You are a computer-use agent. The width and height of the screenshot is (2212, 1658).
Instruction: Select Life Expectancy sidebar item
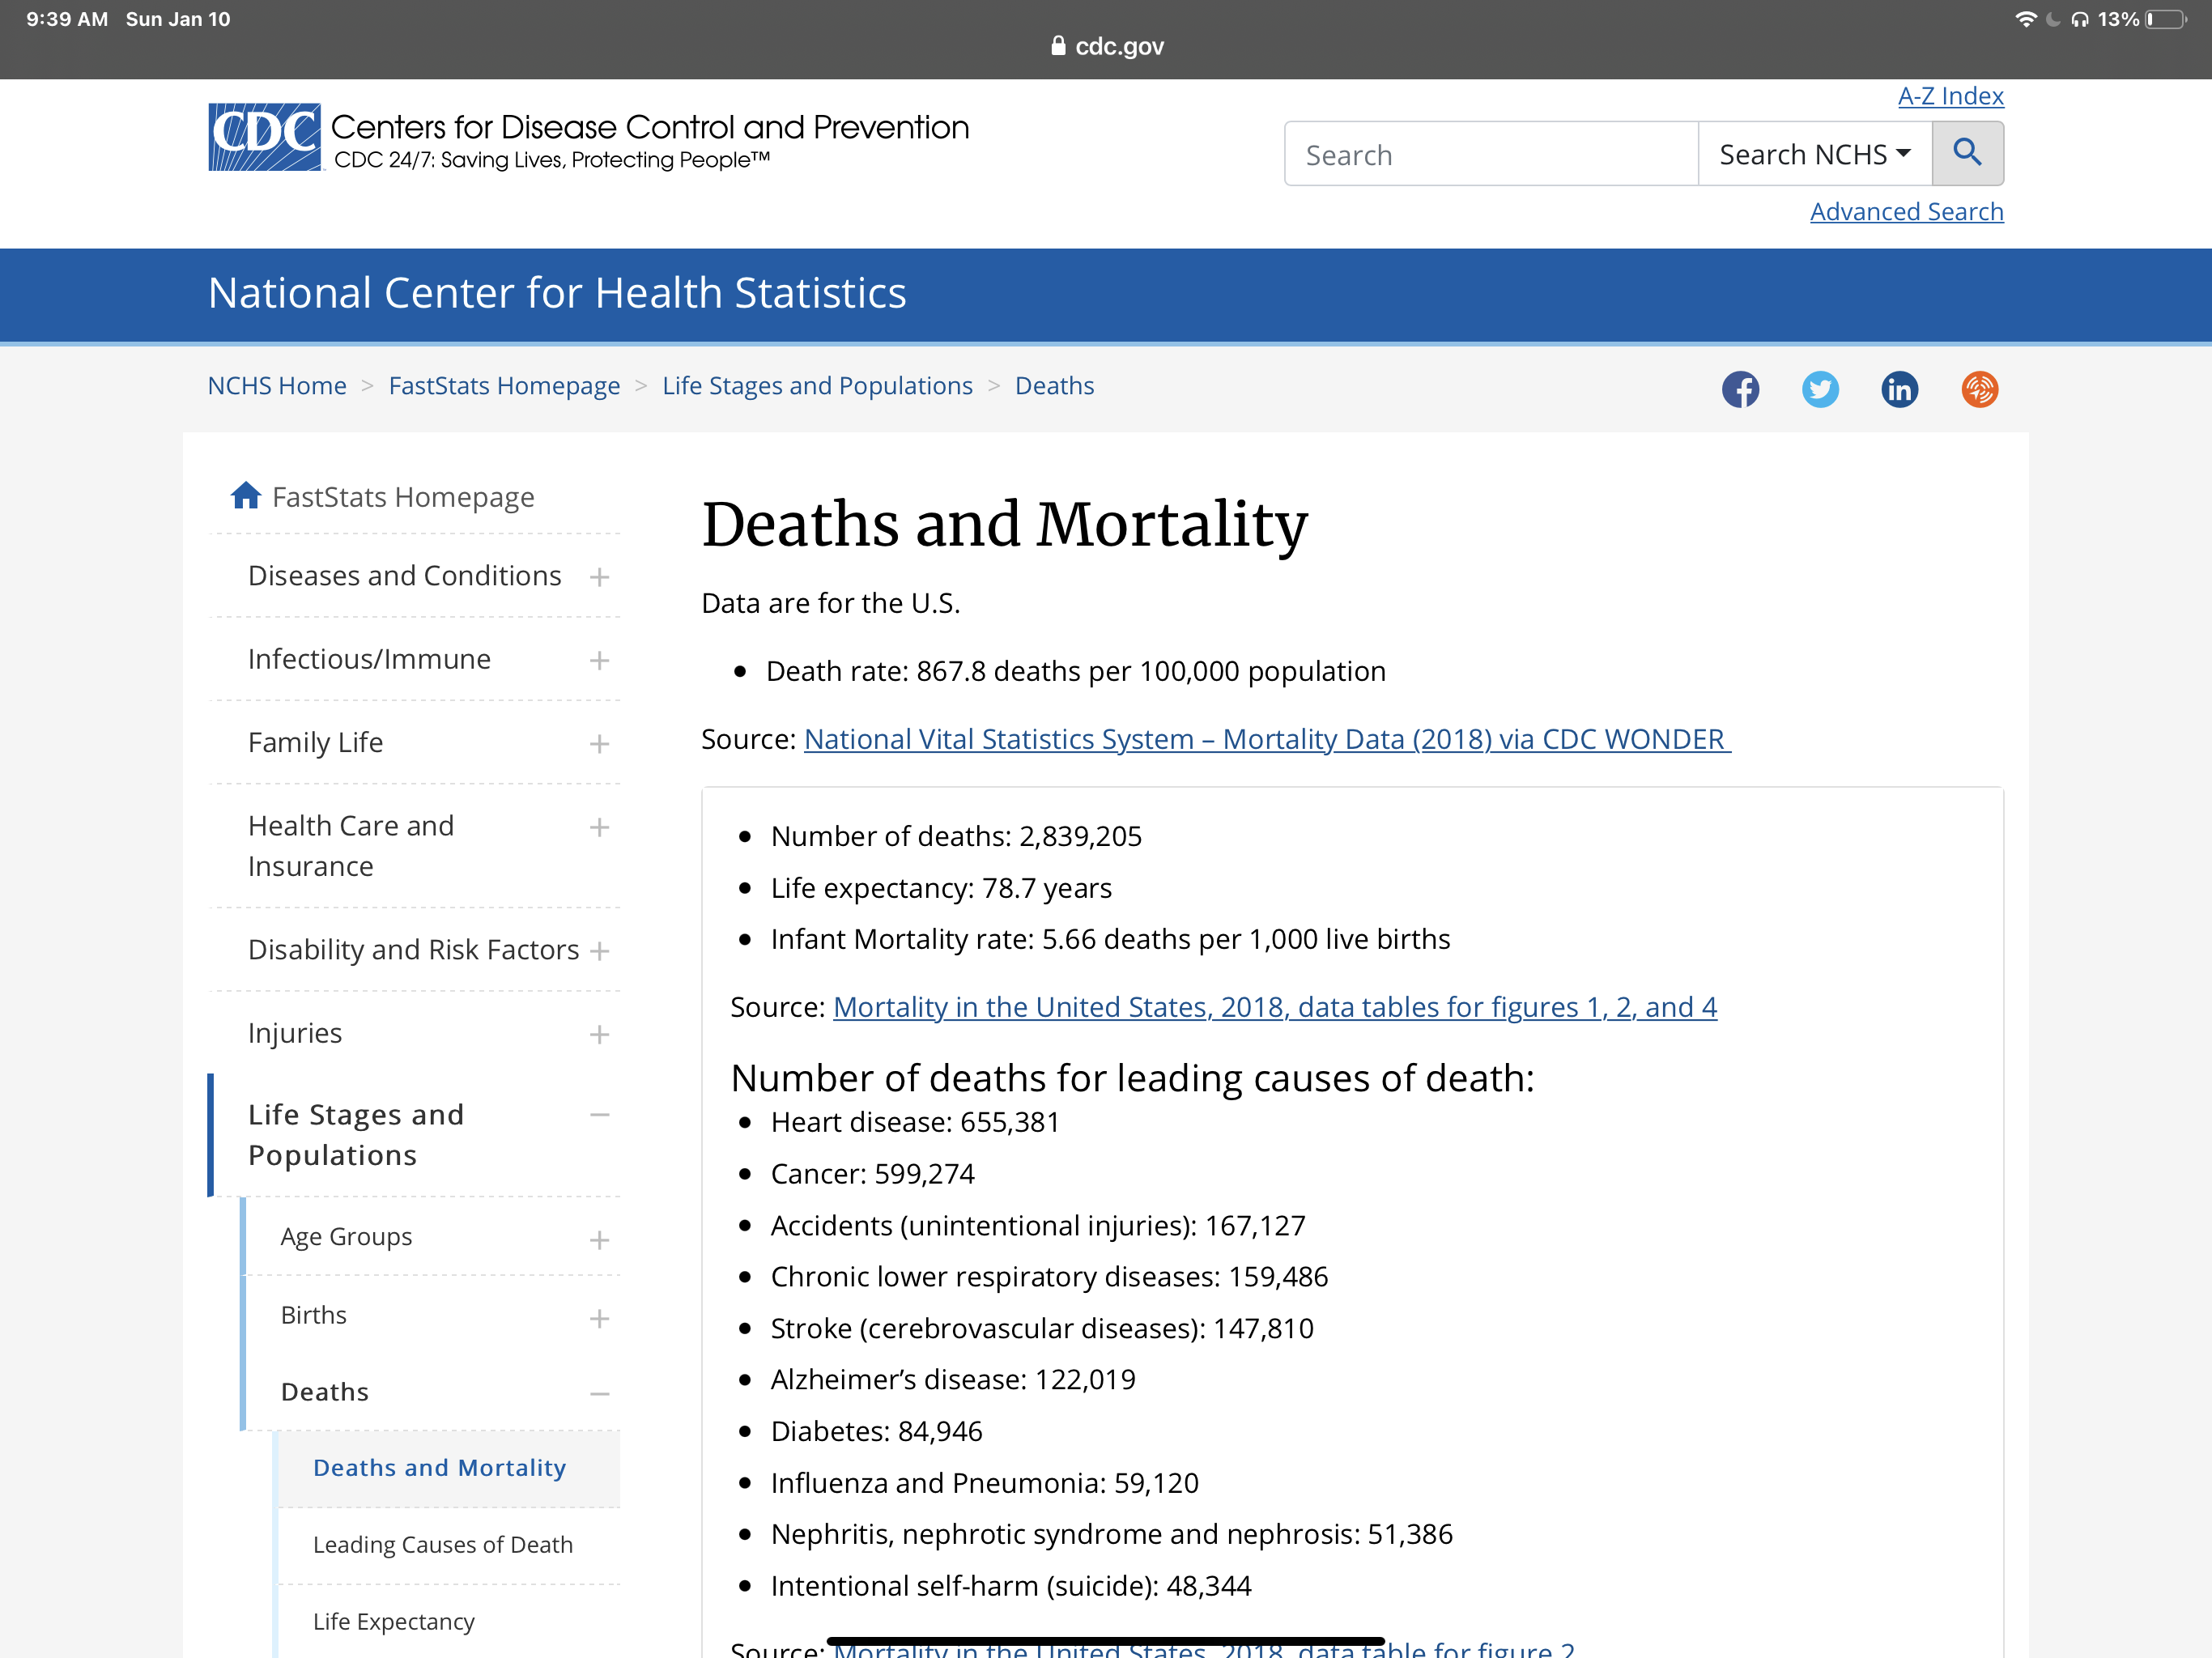click(x=393, y=1621)
